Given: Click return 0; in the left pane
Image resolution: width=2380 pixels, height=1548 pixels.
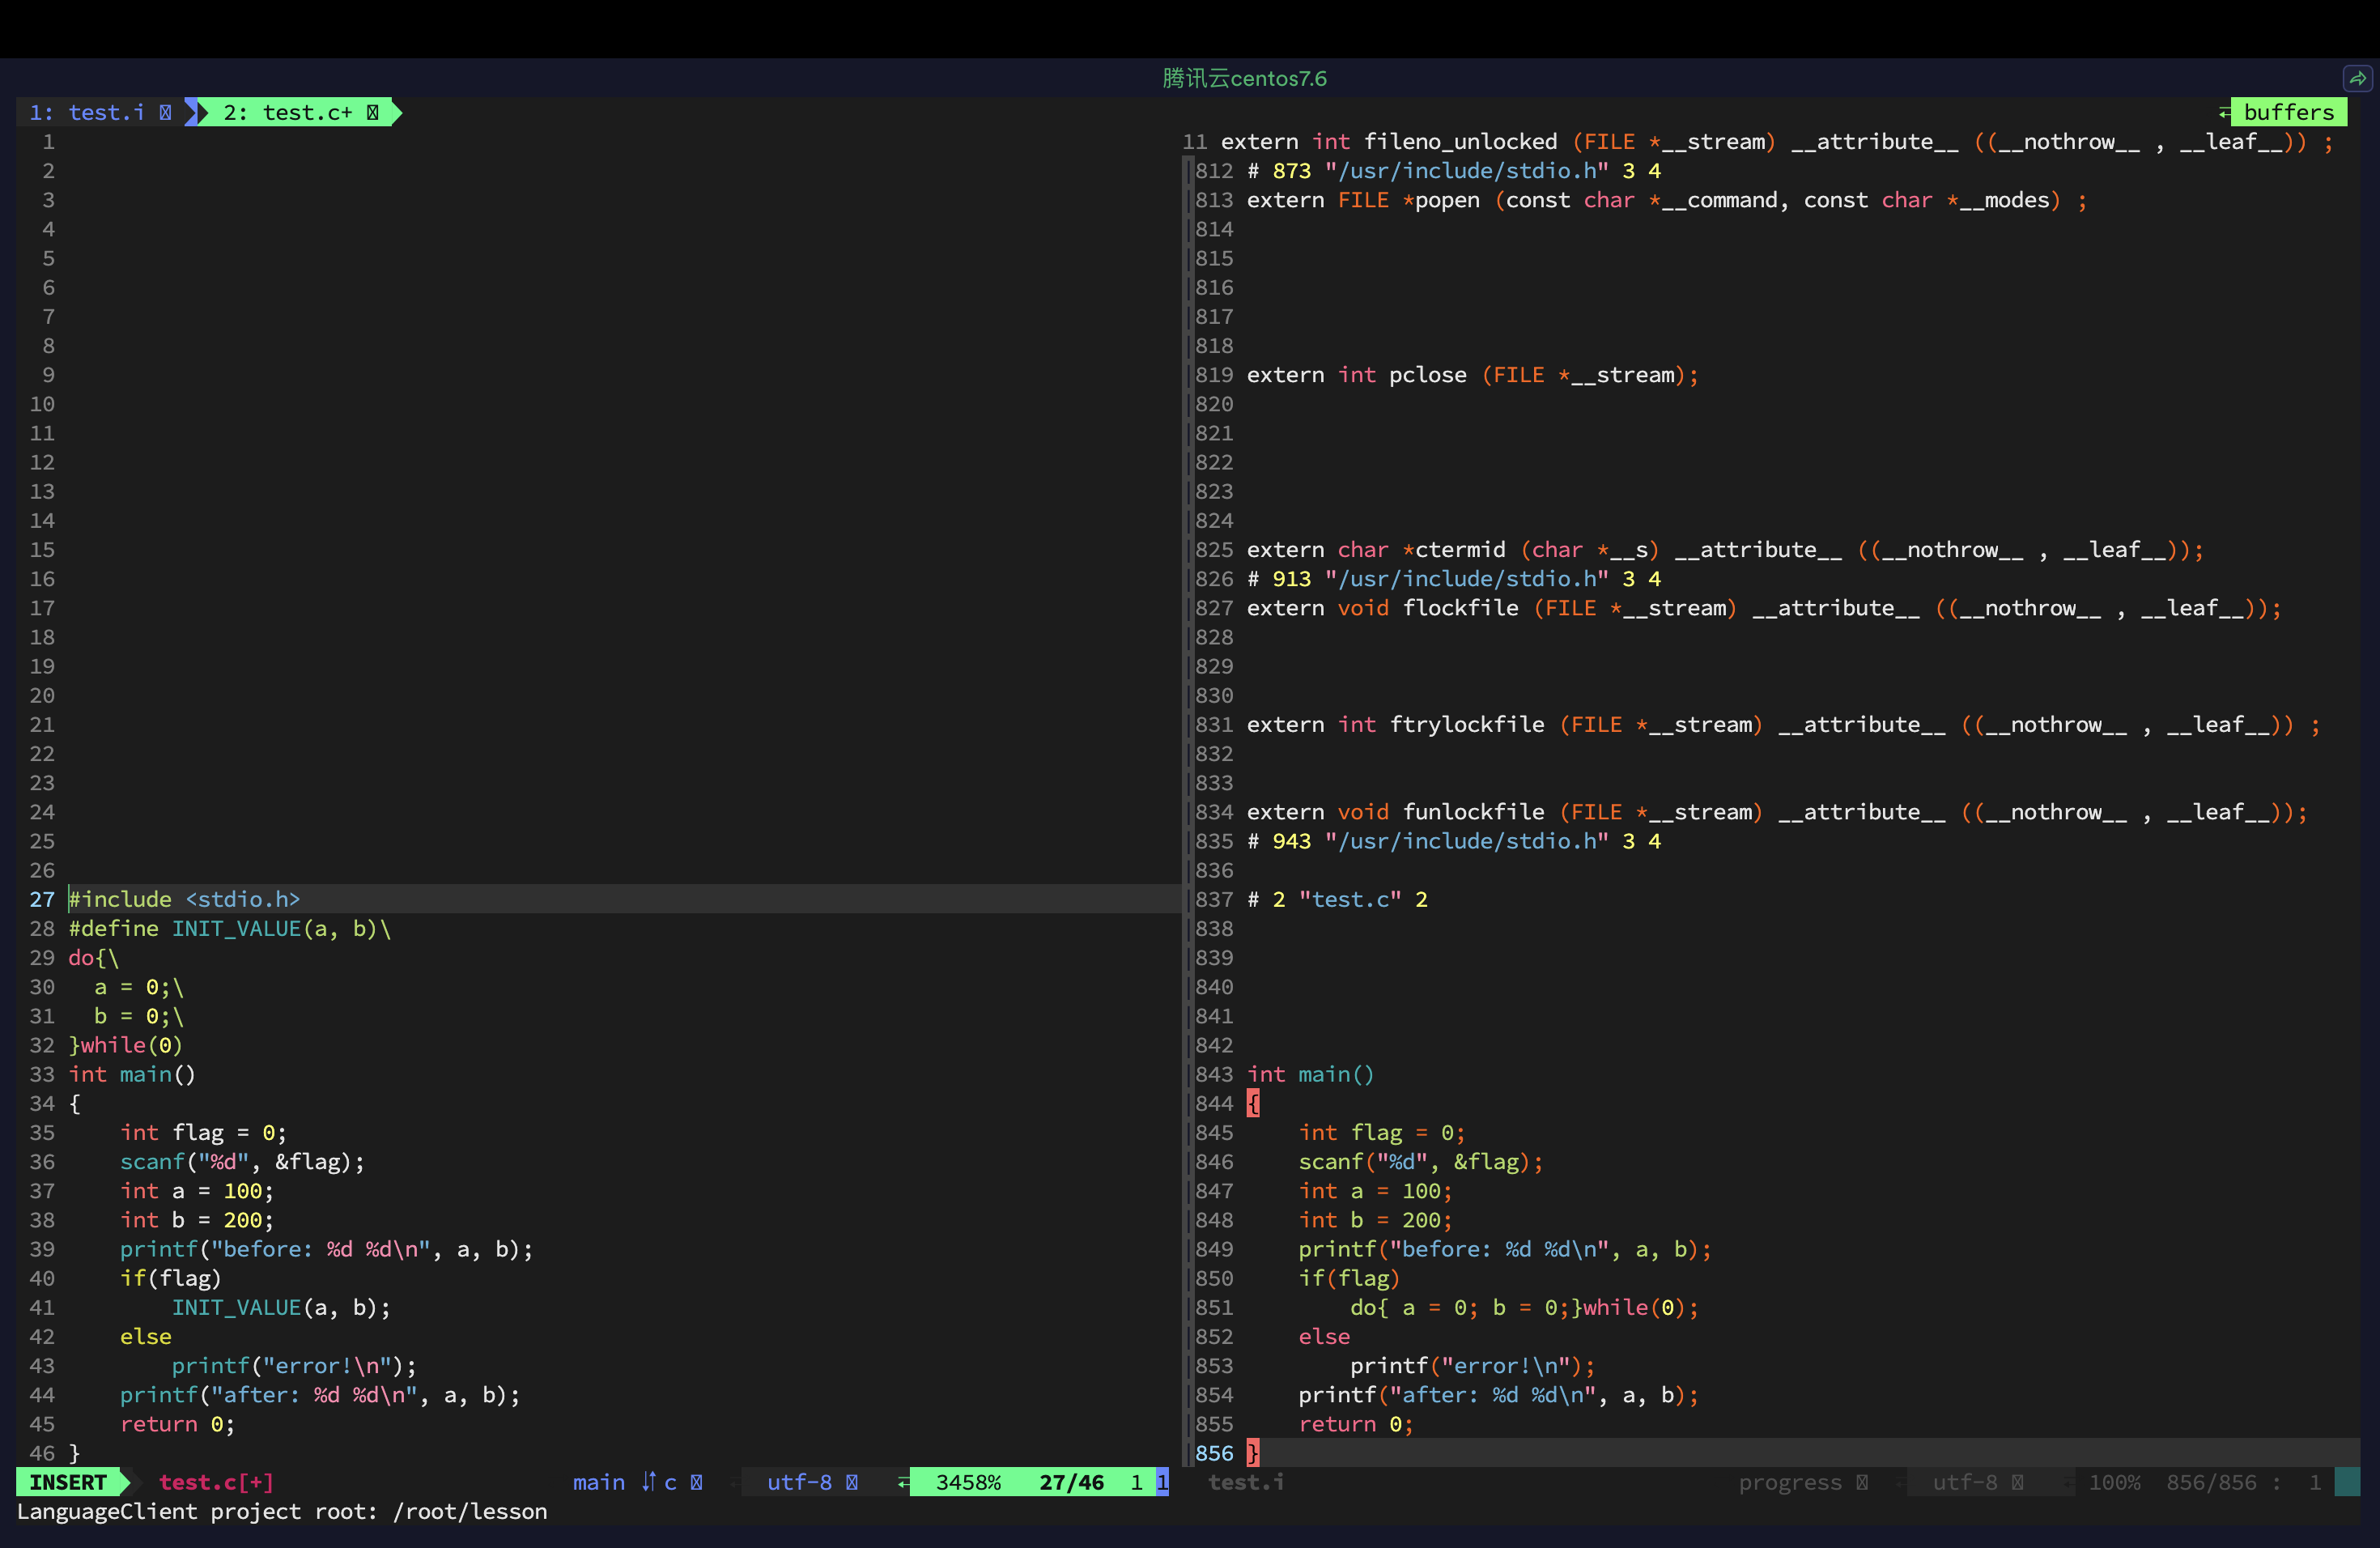Looking at the screenshot, I should coord(177,1424).
